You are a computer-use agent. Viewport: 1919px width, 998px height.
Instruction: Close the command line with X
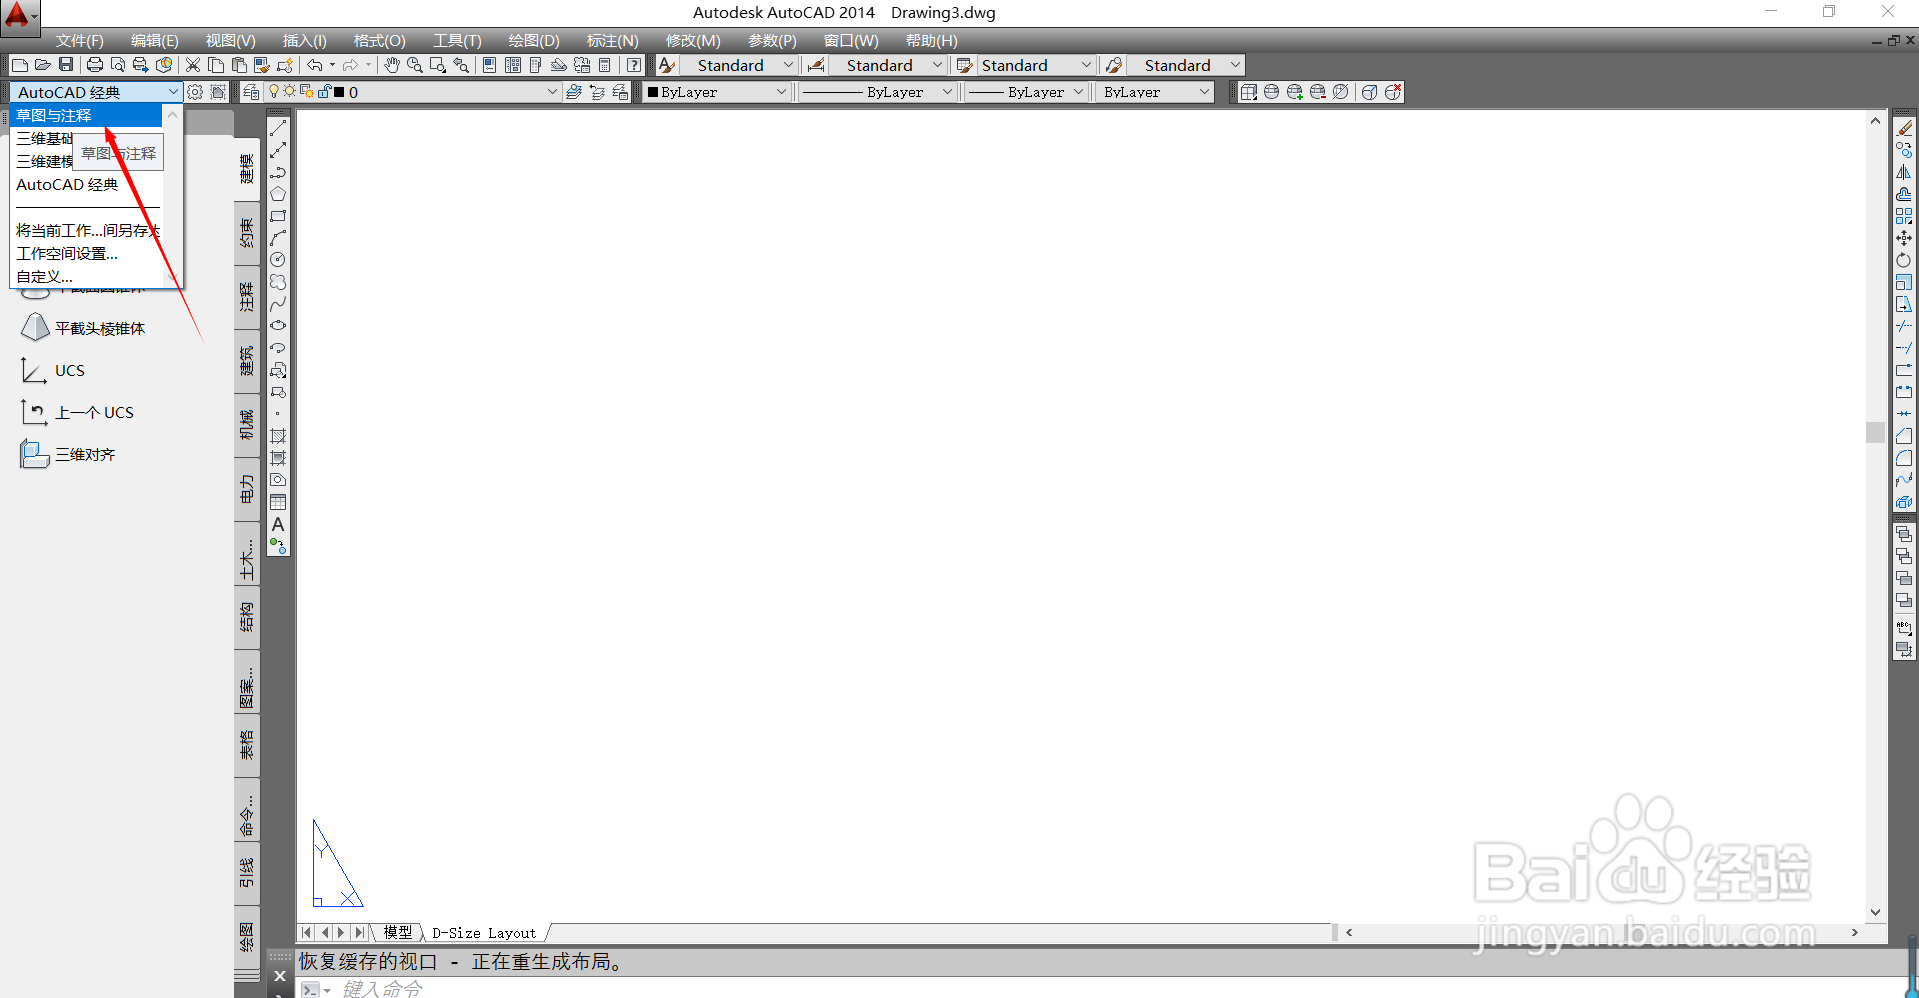coord(280,976)
